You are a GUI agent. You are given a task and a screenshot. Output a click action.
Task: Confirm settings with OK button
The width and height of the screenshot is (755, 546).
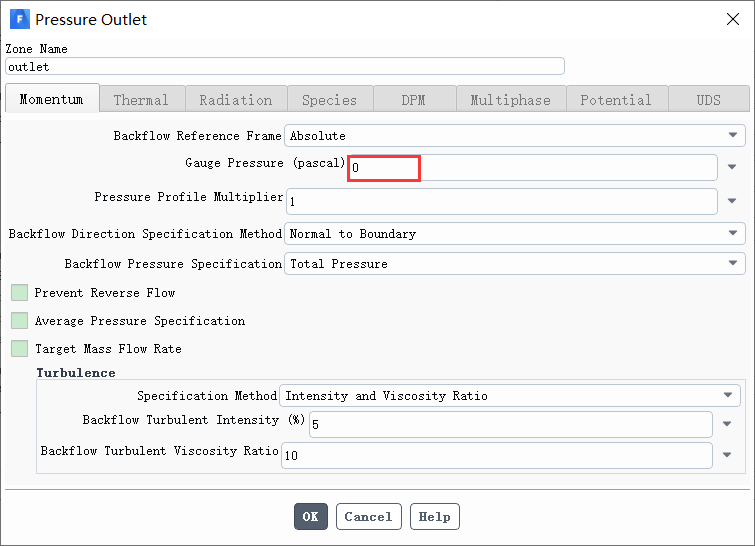coord(311,517)
